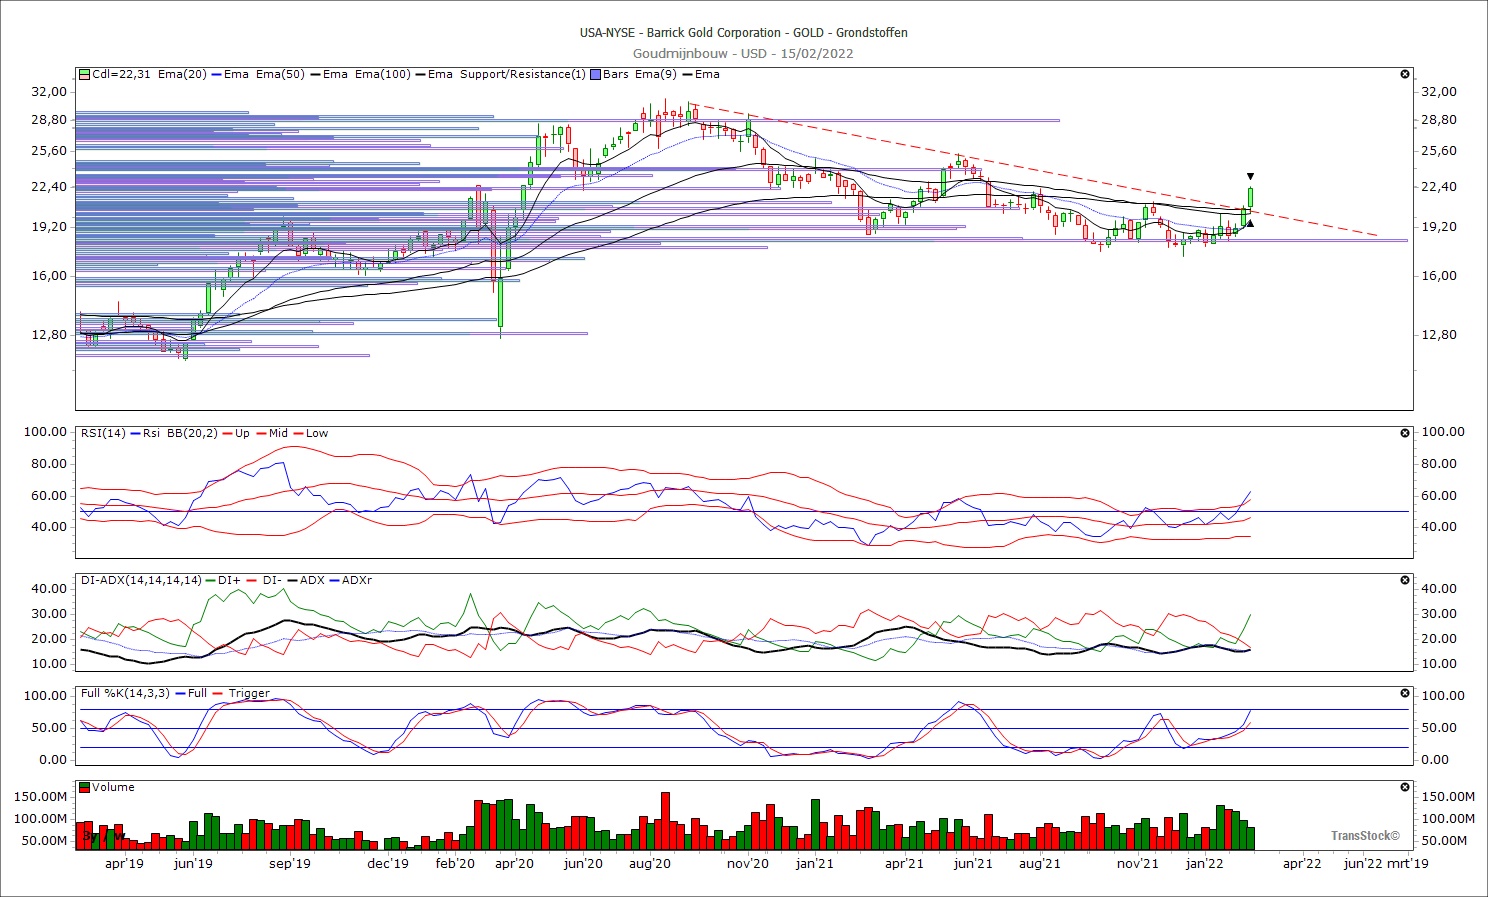Click the 'Ema(50)' legend label

click(x=280, y=74)
